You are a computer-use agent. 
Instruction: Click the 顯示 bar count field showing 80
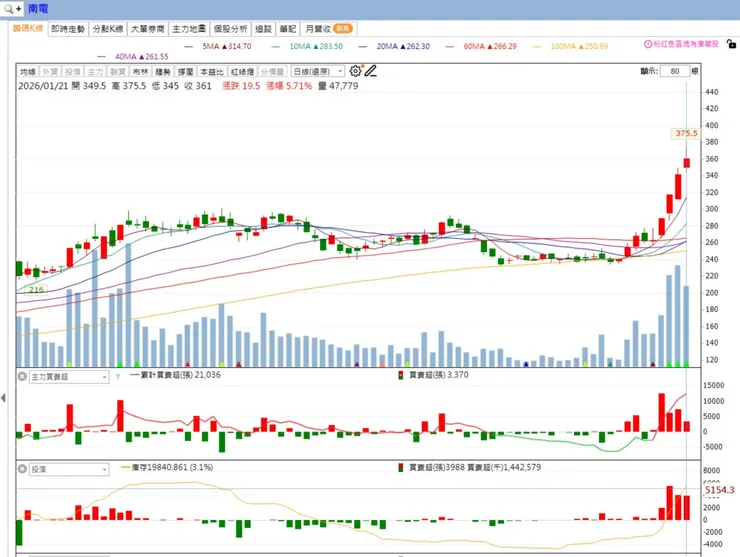click(675, 71)
